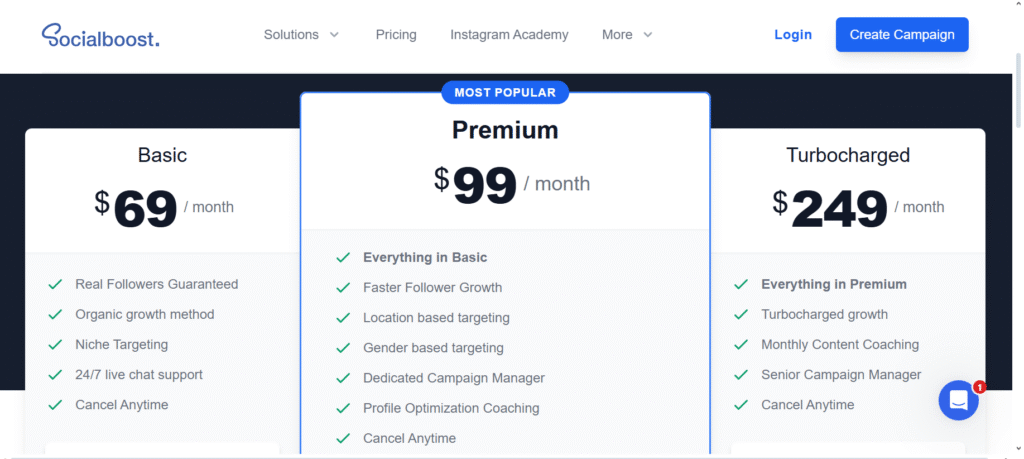
Task: Expand the More dropdown menu
Action: point(627,35)
